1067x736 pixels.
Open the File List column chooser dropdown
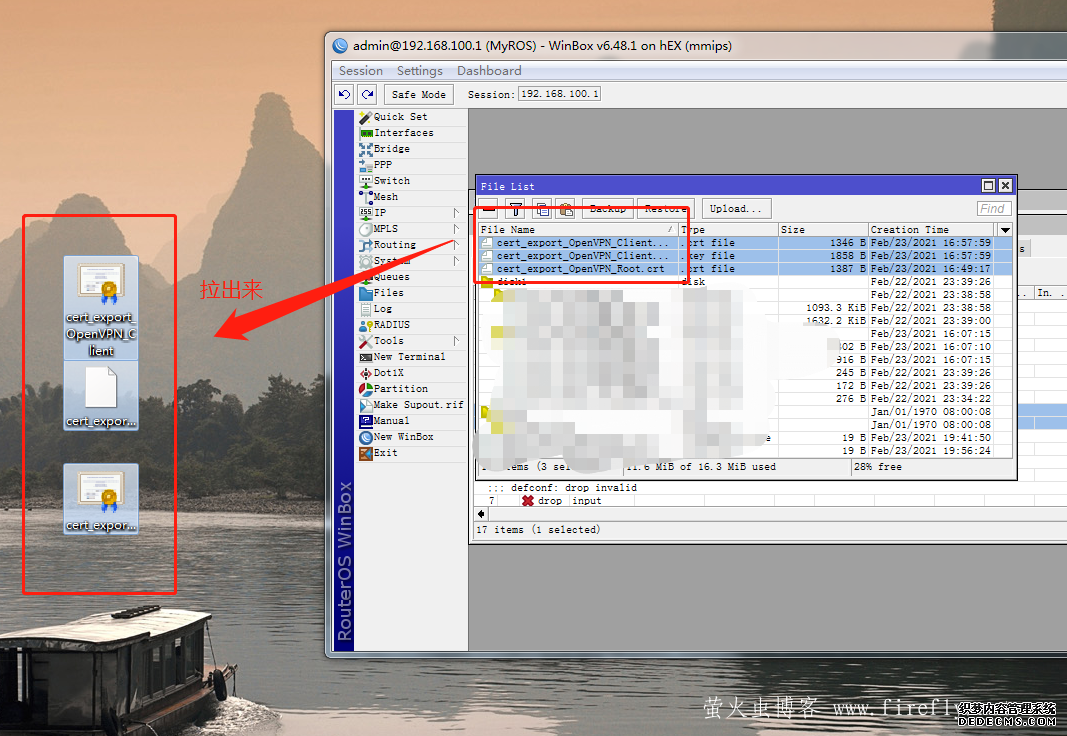tap(1004, 230)
